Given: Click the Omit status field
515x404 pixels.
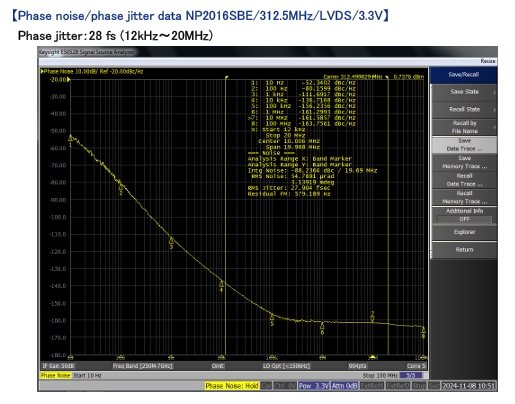Looking at the screenshot, I should 217,366.
